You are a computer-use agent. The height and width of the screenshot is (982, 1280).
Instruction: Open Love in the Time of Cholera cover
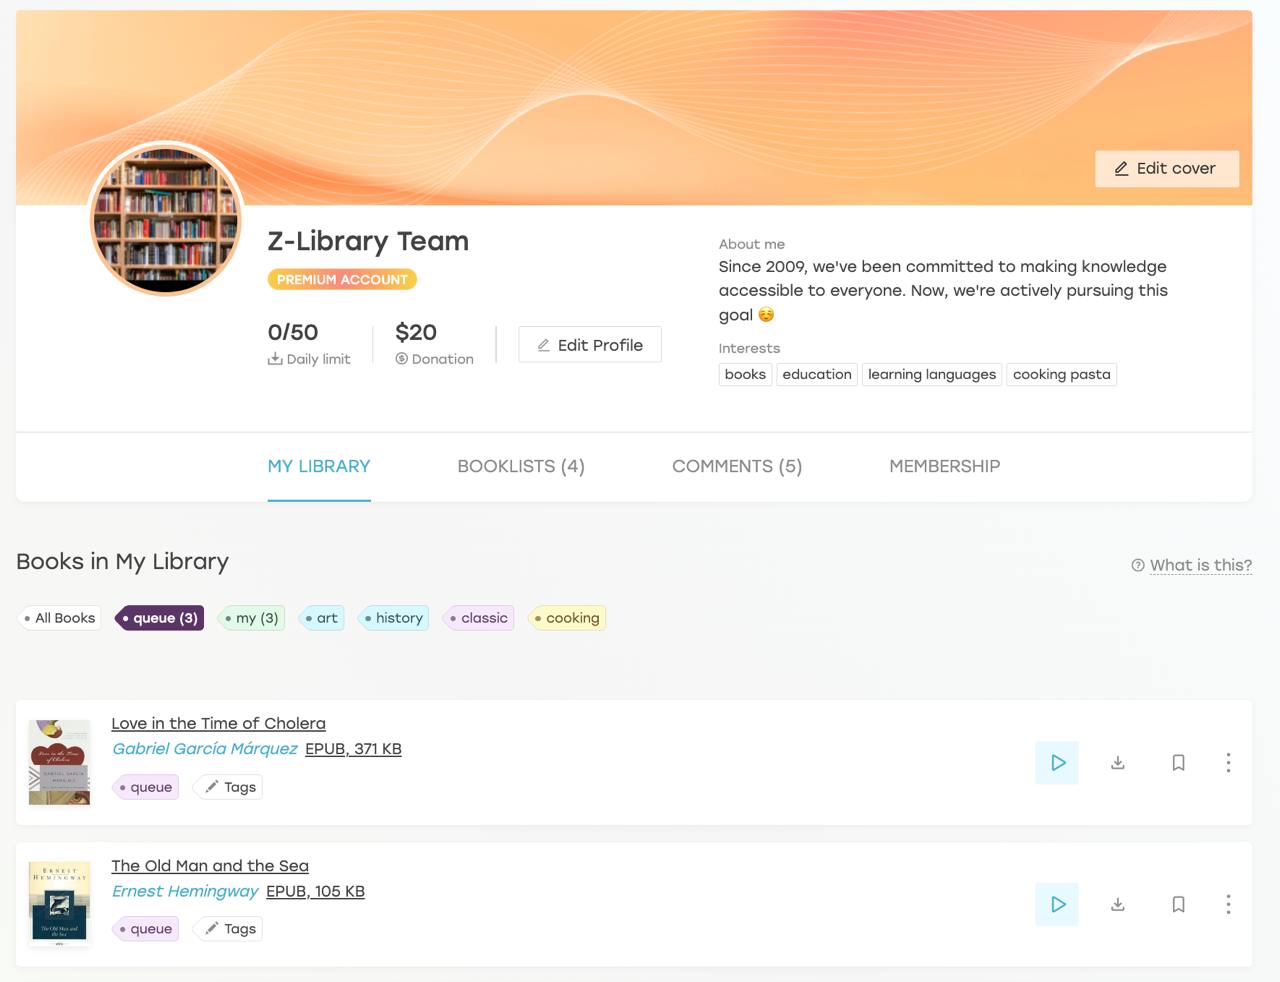click(60, 762)
